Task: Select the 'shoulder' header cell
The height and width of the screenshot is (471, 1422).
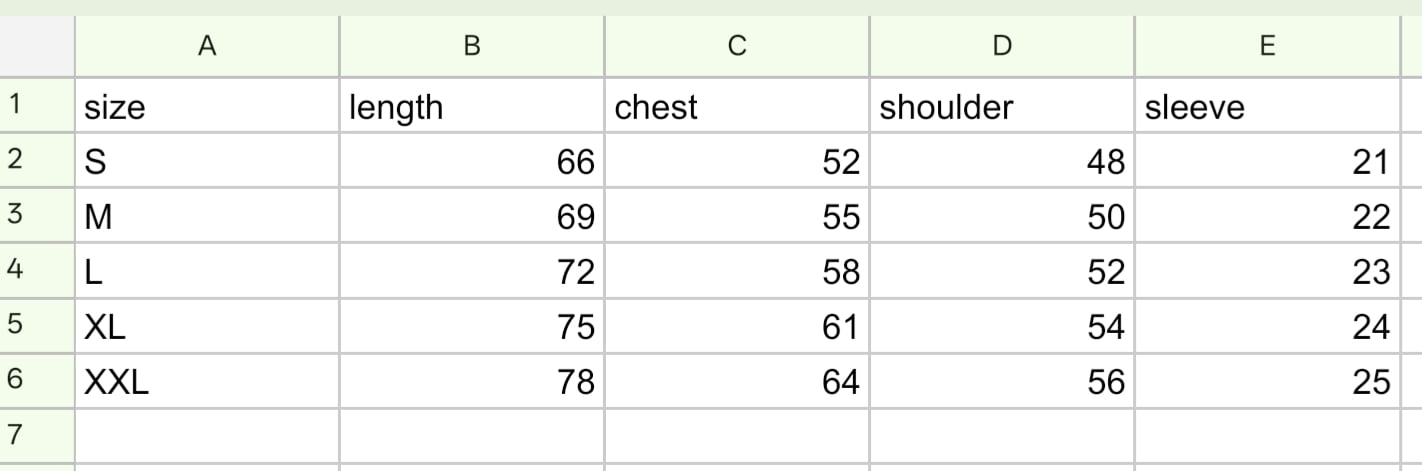Action: click(1002, 105)
